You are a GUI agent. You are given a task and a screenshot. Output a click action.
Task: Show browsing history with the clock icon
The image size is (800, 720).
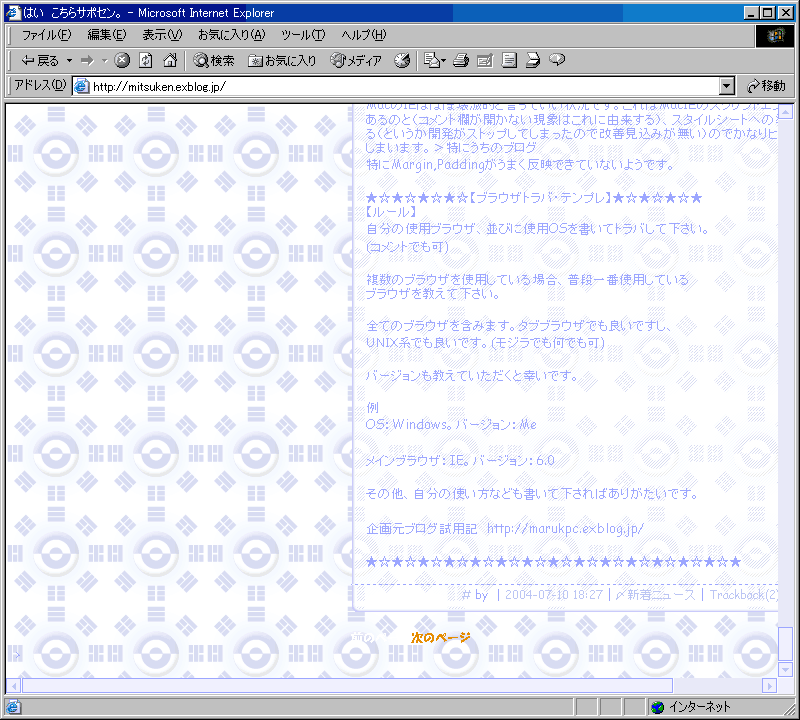click(x=402, y=61)
